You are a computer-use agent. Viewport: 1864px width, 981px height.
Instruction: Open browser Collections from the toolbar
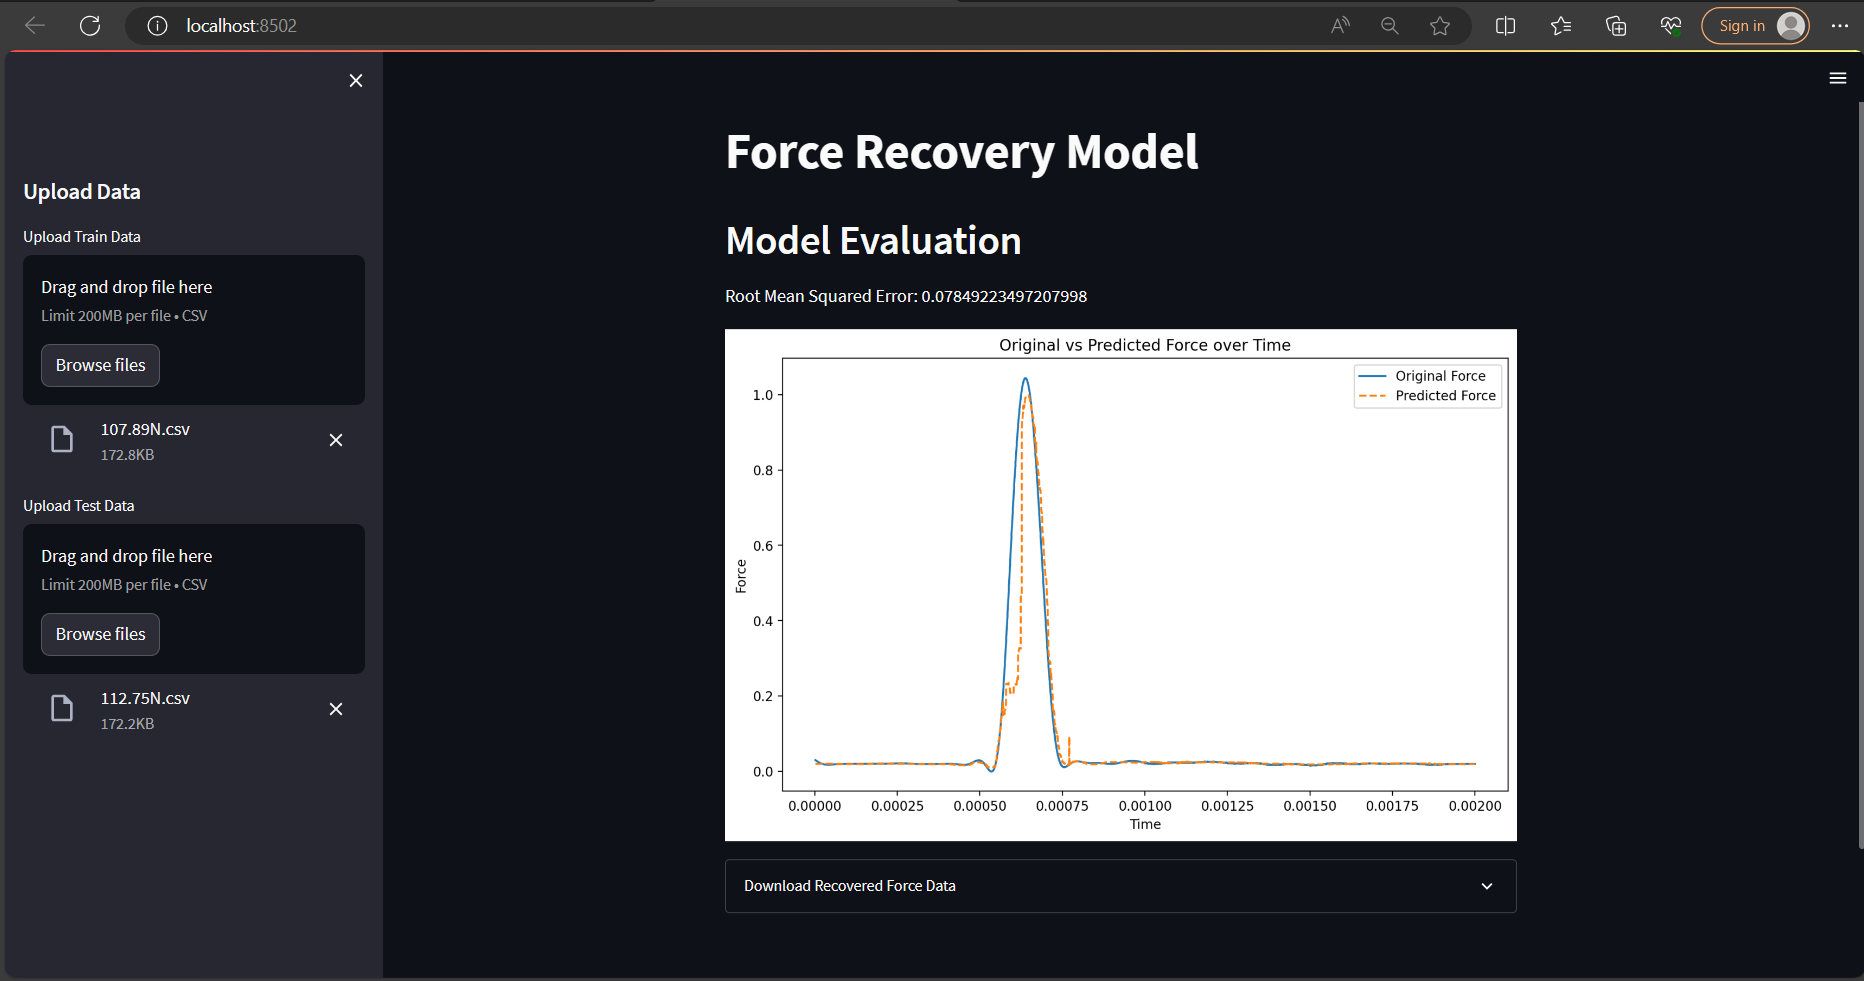[x=1616, y=26]
